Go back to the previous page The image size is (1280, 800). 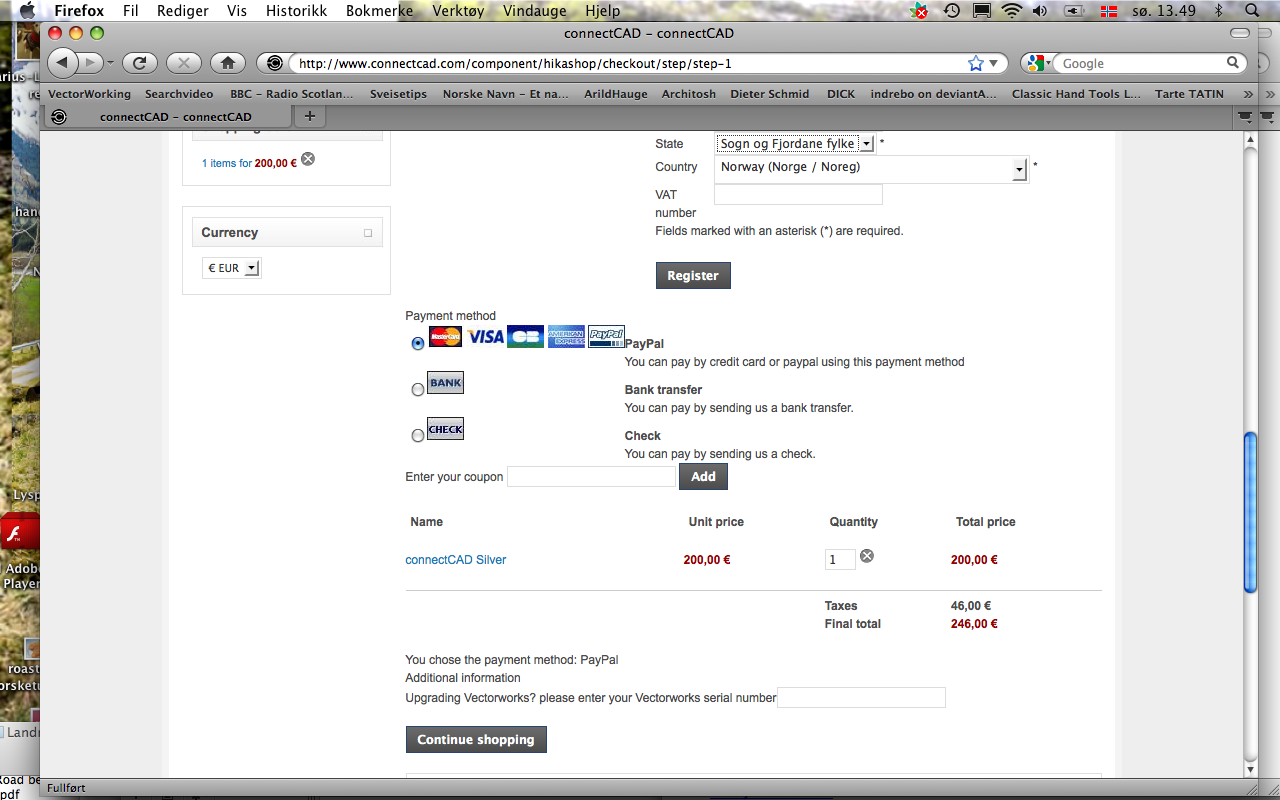pos(63,63)
